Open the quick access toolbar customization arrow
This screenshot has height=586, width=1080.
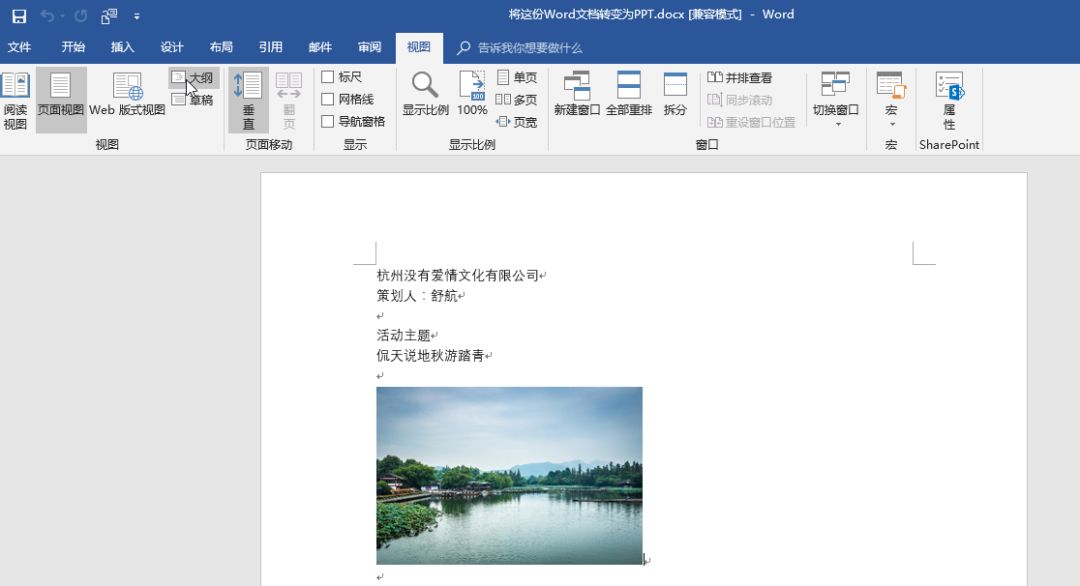point(136,15)
